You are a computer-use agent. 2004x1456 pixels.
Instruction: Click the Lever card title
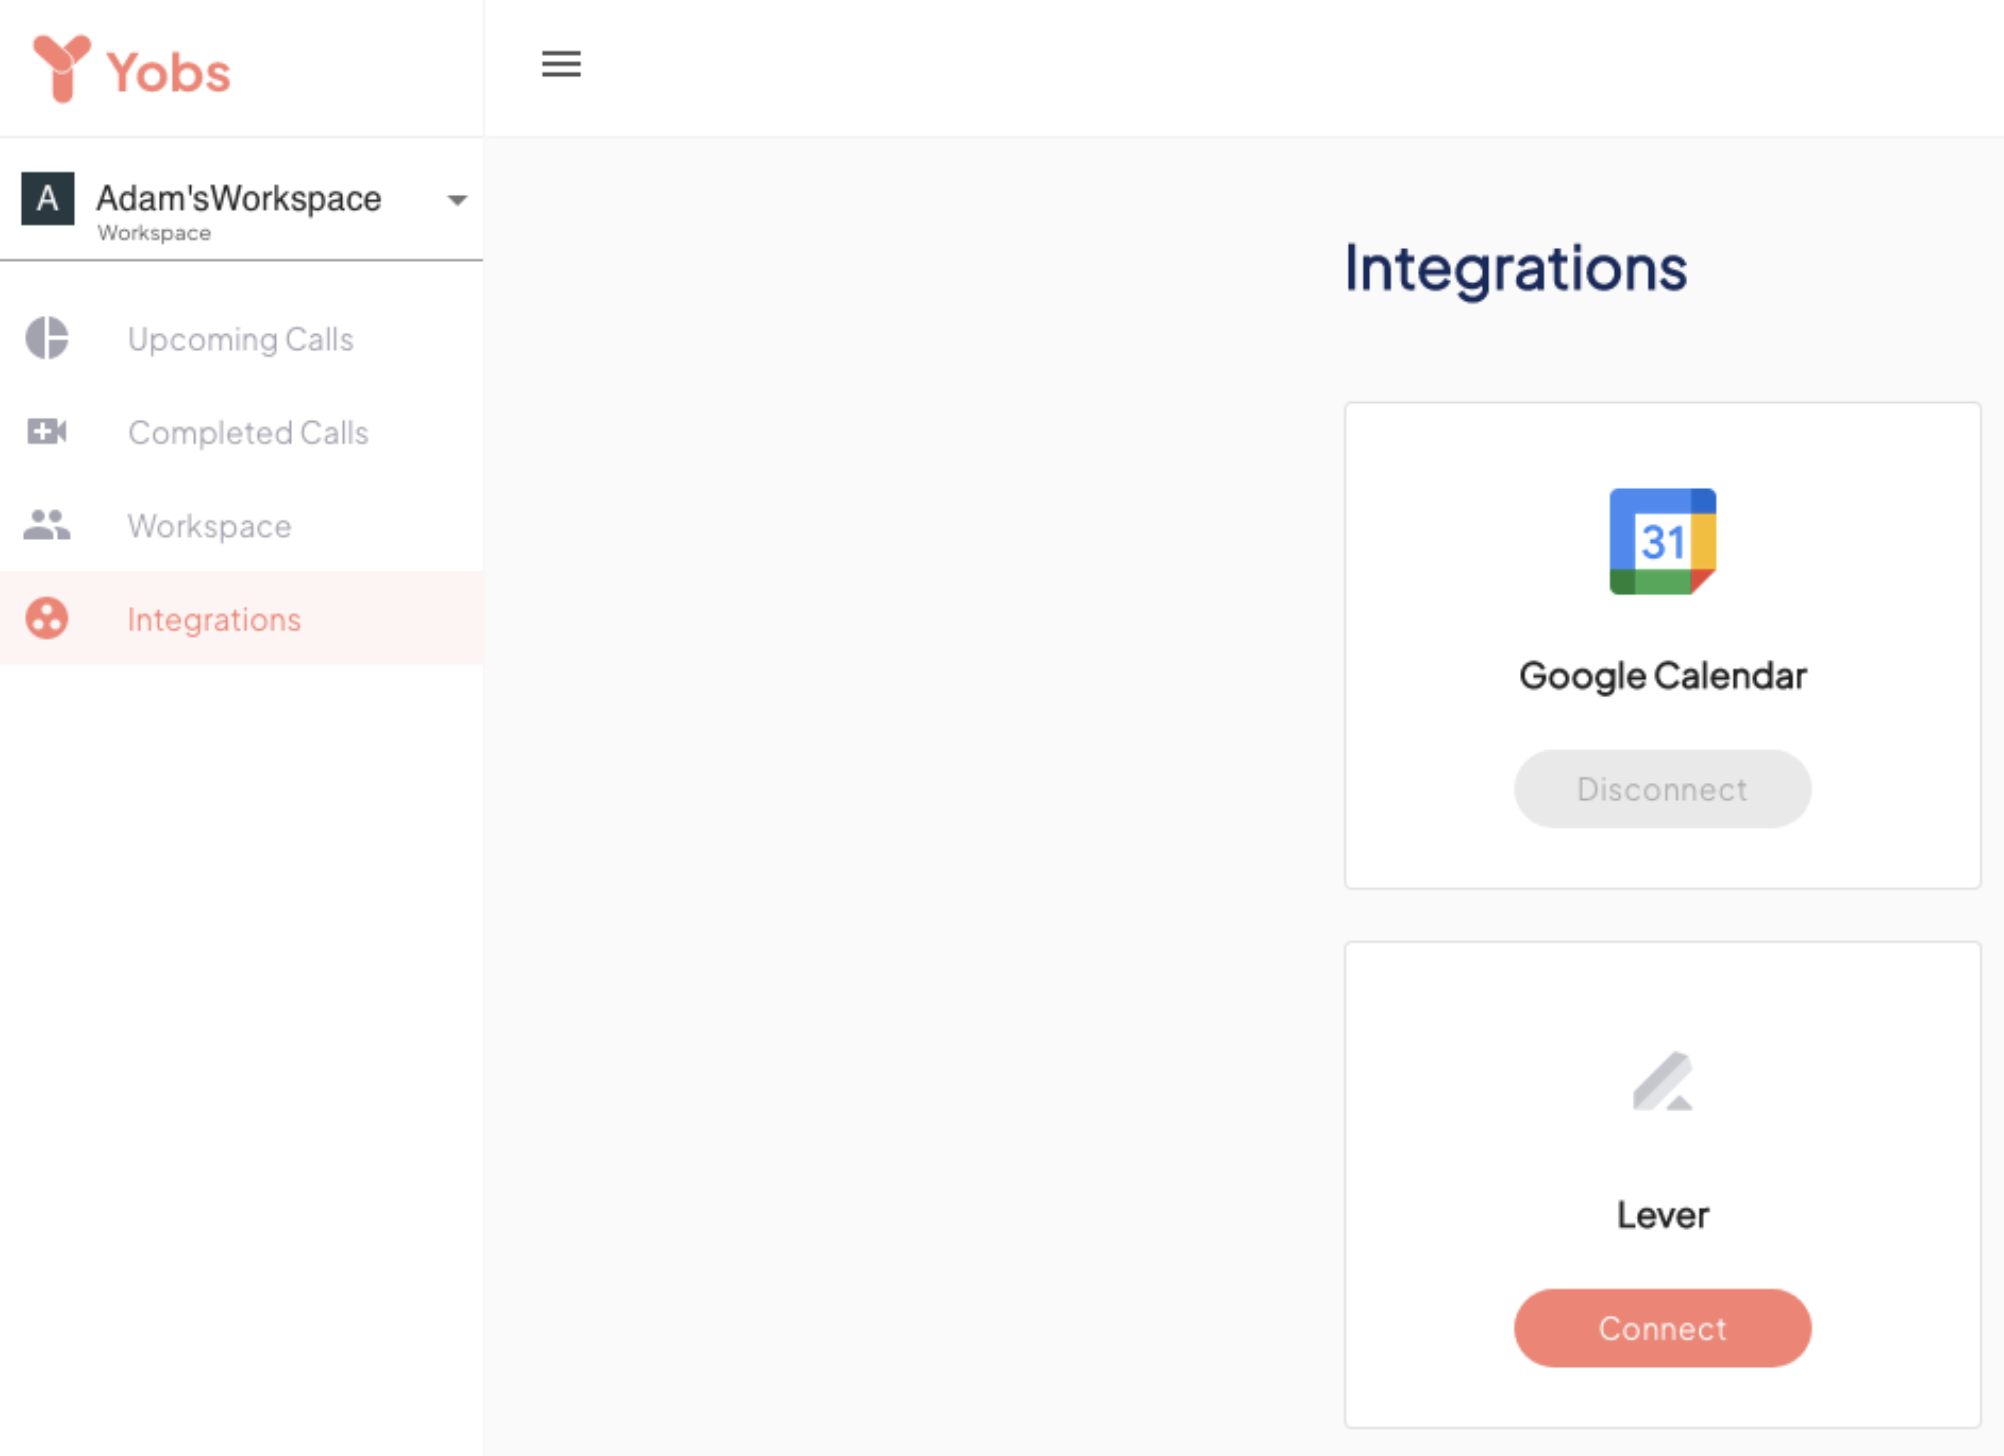coord(1662,1215)
